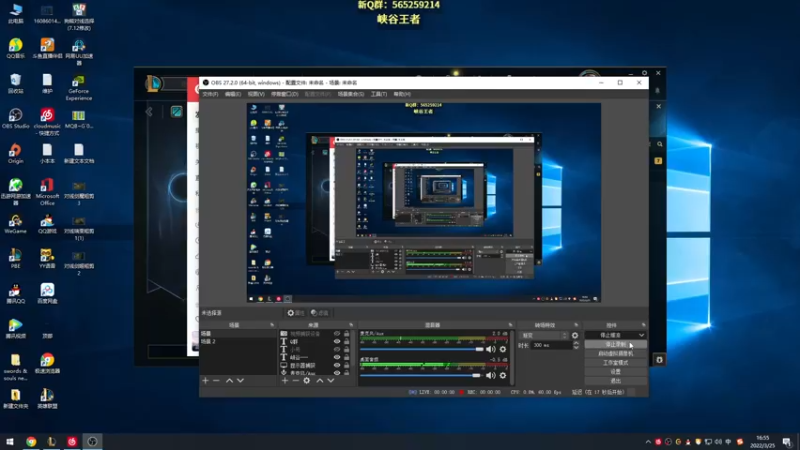The image size is (800, 450).
Task: Open streaming button dropdown arrow in controls
Action: coord(641,335)
